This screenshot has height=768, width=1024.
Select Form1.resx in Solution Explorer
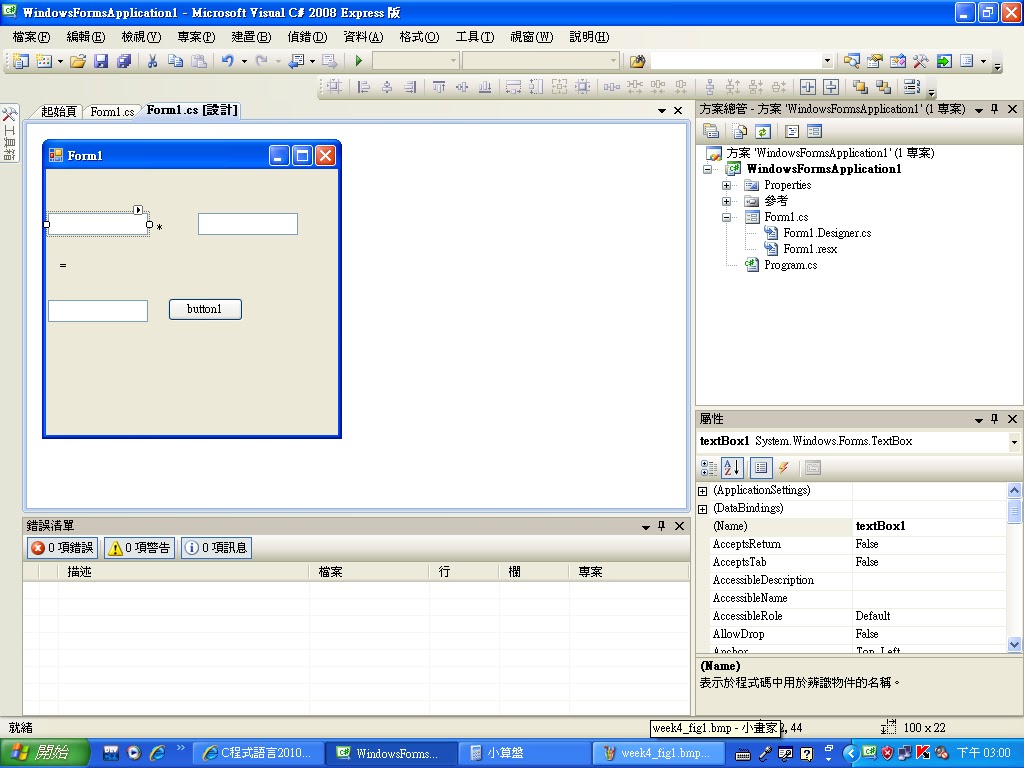[810, 249]
